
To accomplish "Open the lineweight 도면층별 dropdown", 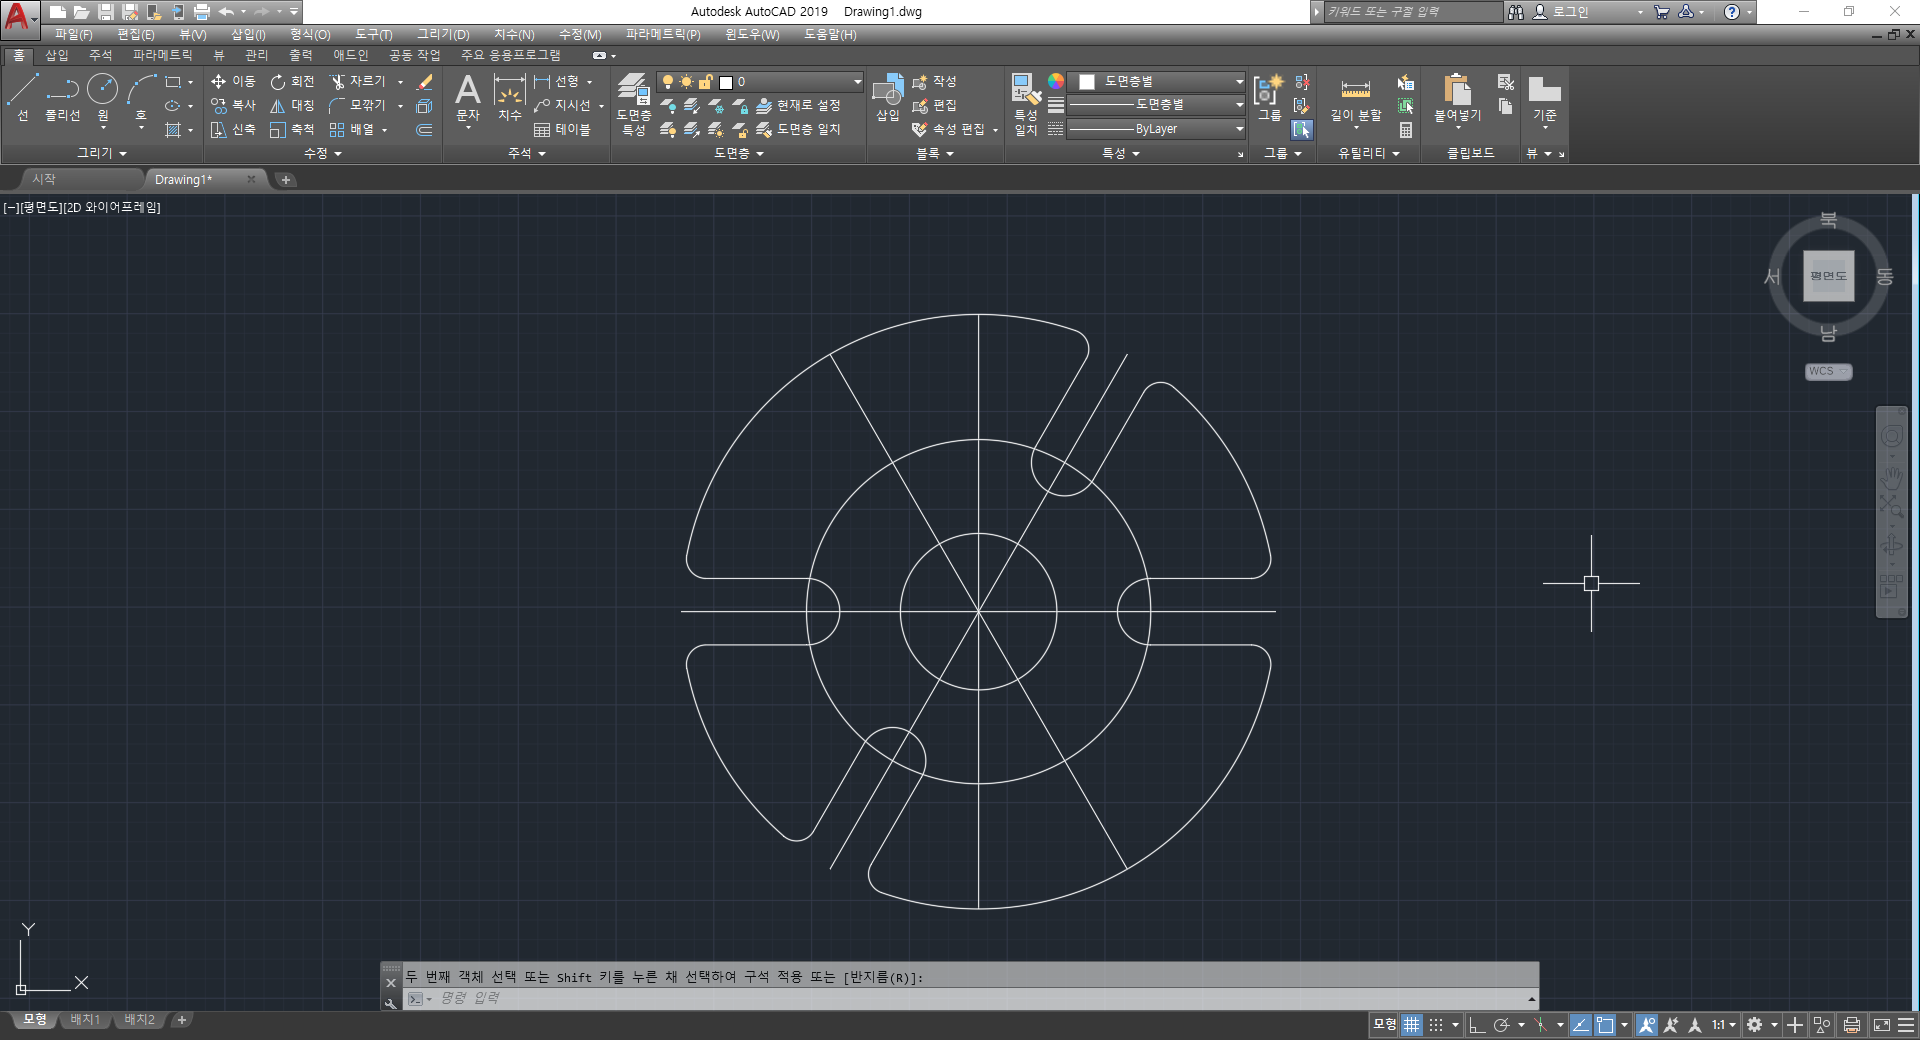I will click(1157, 105).
